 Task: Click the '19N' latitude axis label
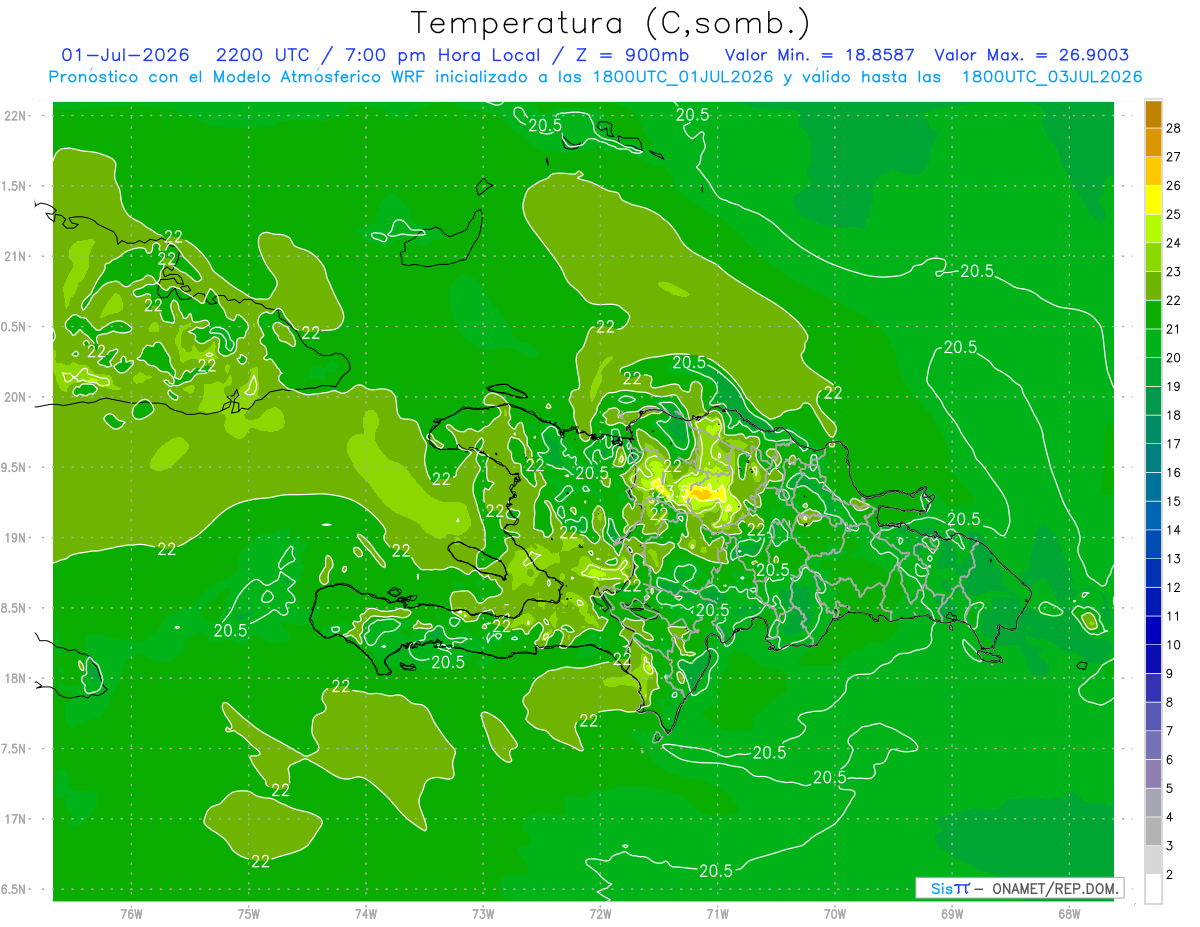15,537
